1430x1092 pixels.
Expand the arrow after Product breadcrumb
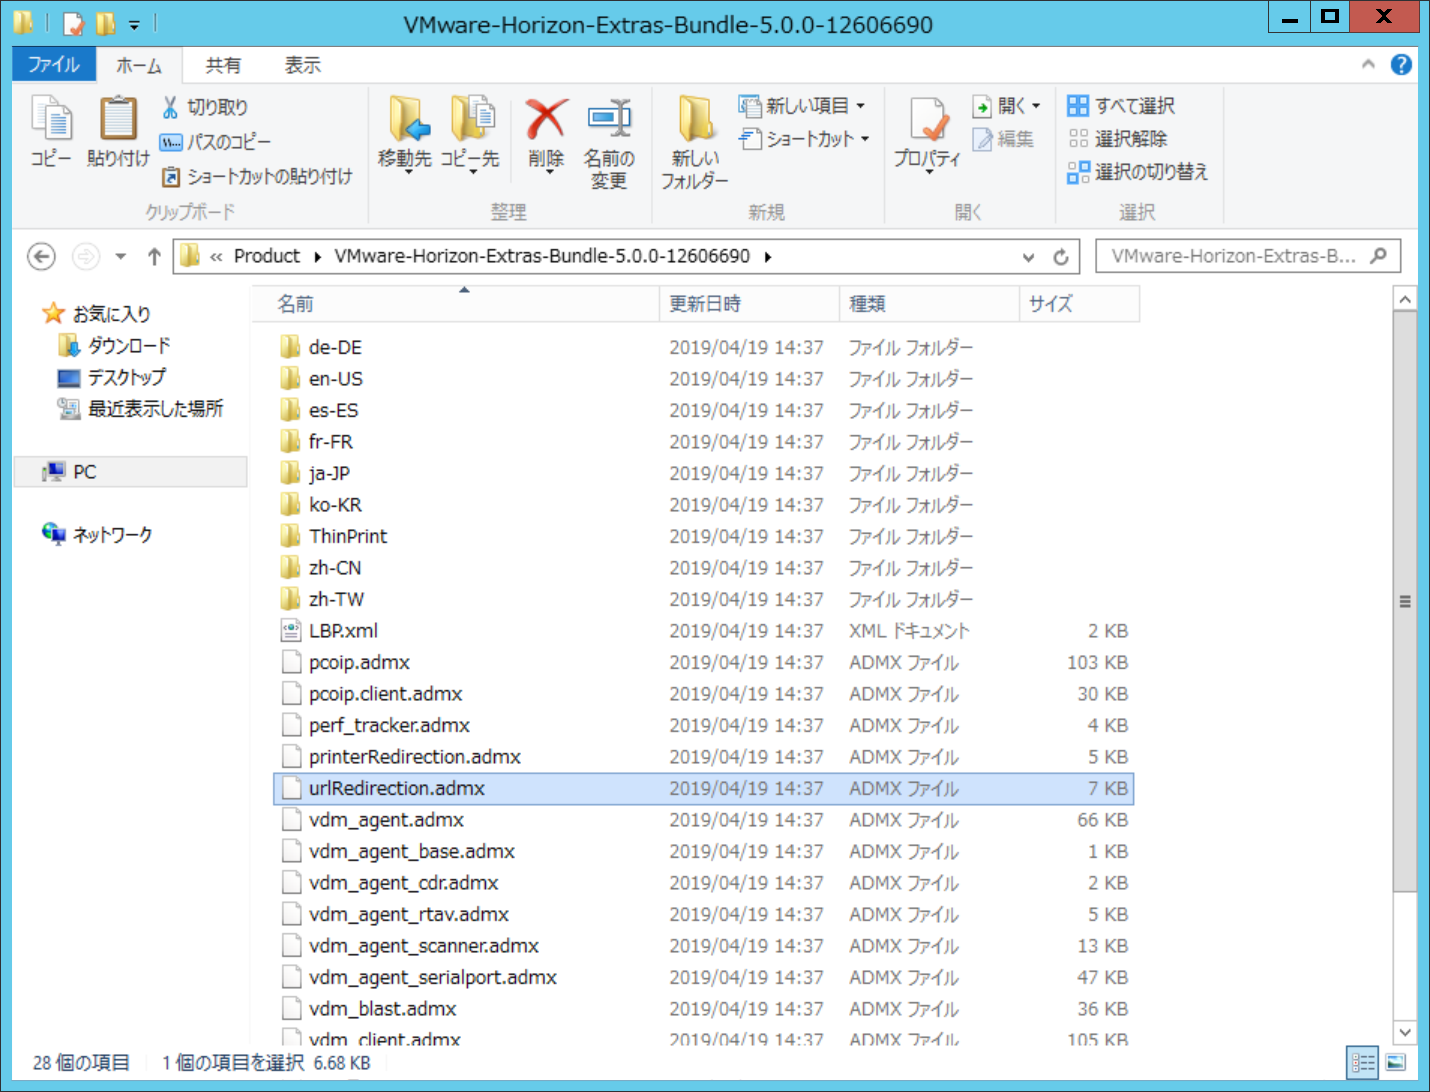[x=317, y=257]
